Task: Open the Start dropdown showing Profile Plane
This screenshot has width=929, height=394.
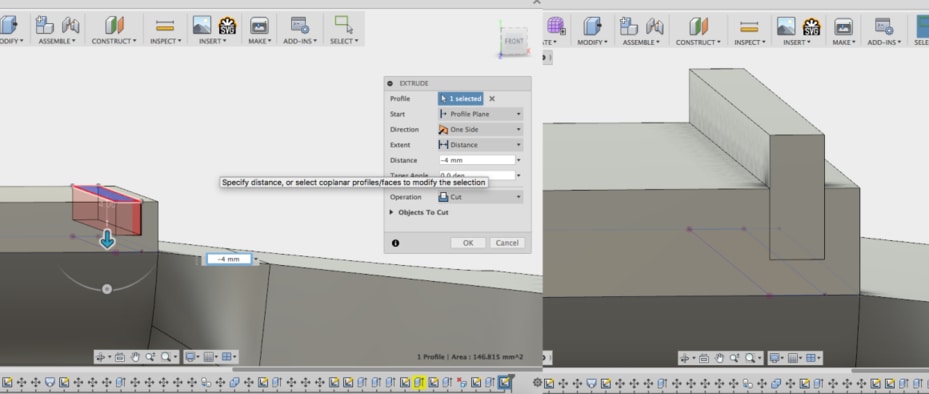Action: pos(480,114)
